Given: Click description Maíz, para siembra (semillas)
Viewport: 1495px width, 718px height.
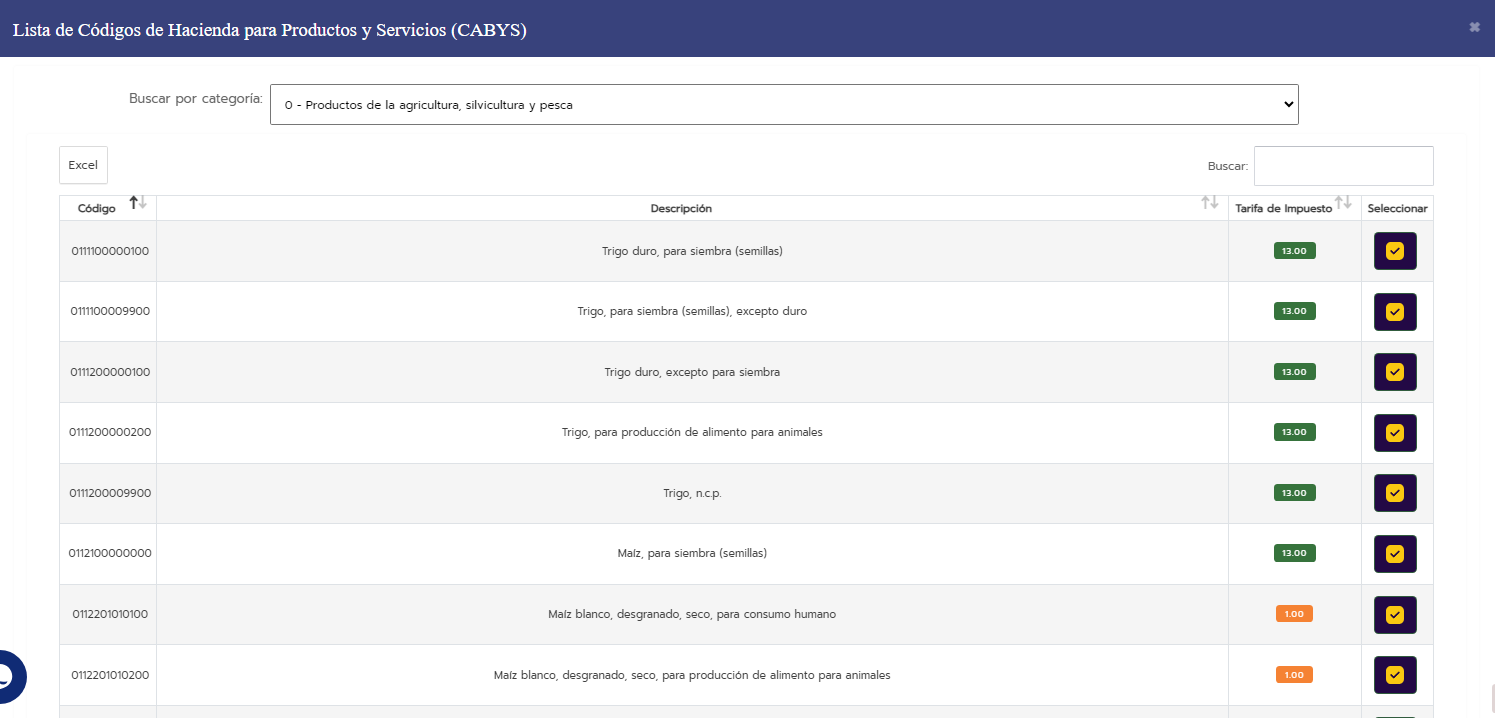Looking at the screenshot, I should point(692,553).
